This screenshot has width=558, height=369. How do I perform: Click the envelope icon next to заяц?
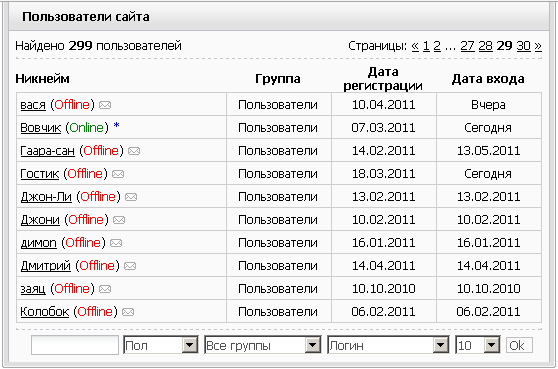tap(105, 289)
